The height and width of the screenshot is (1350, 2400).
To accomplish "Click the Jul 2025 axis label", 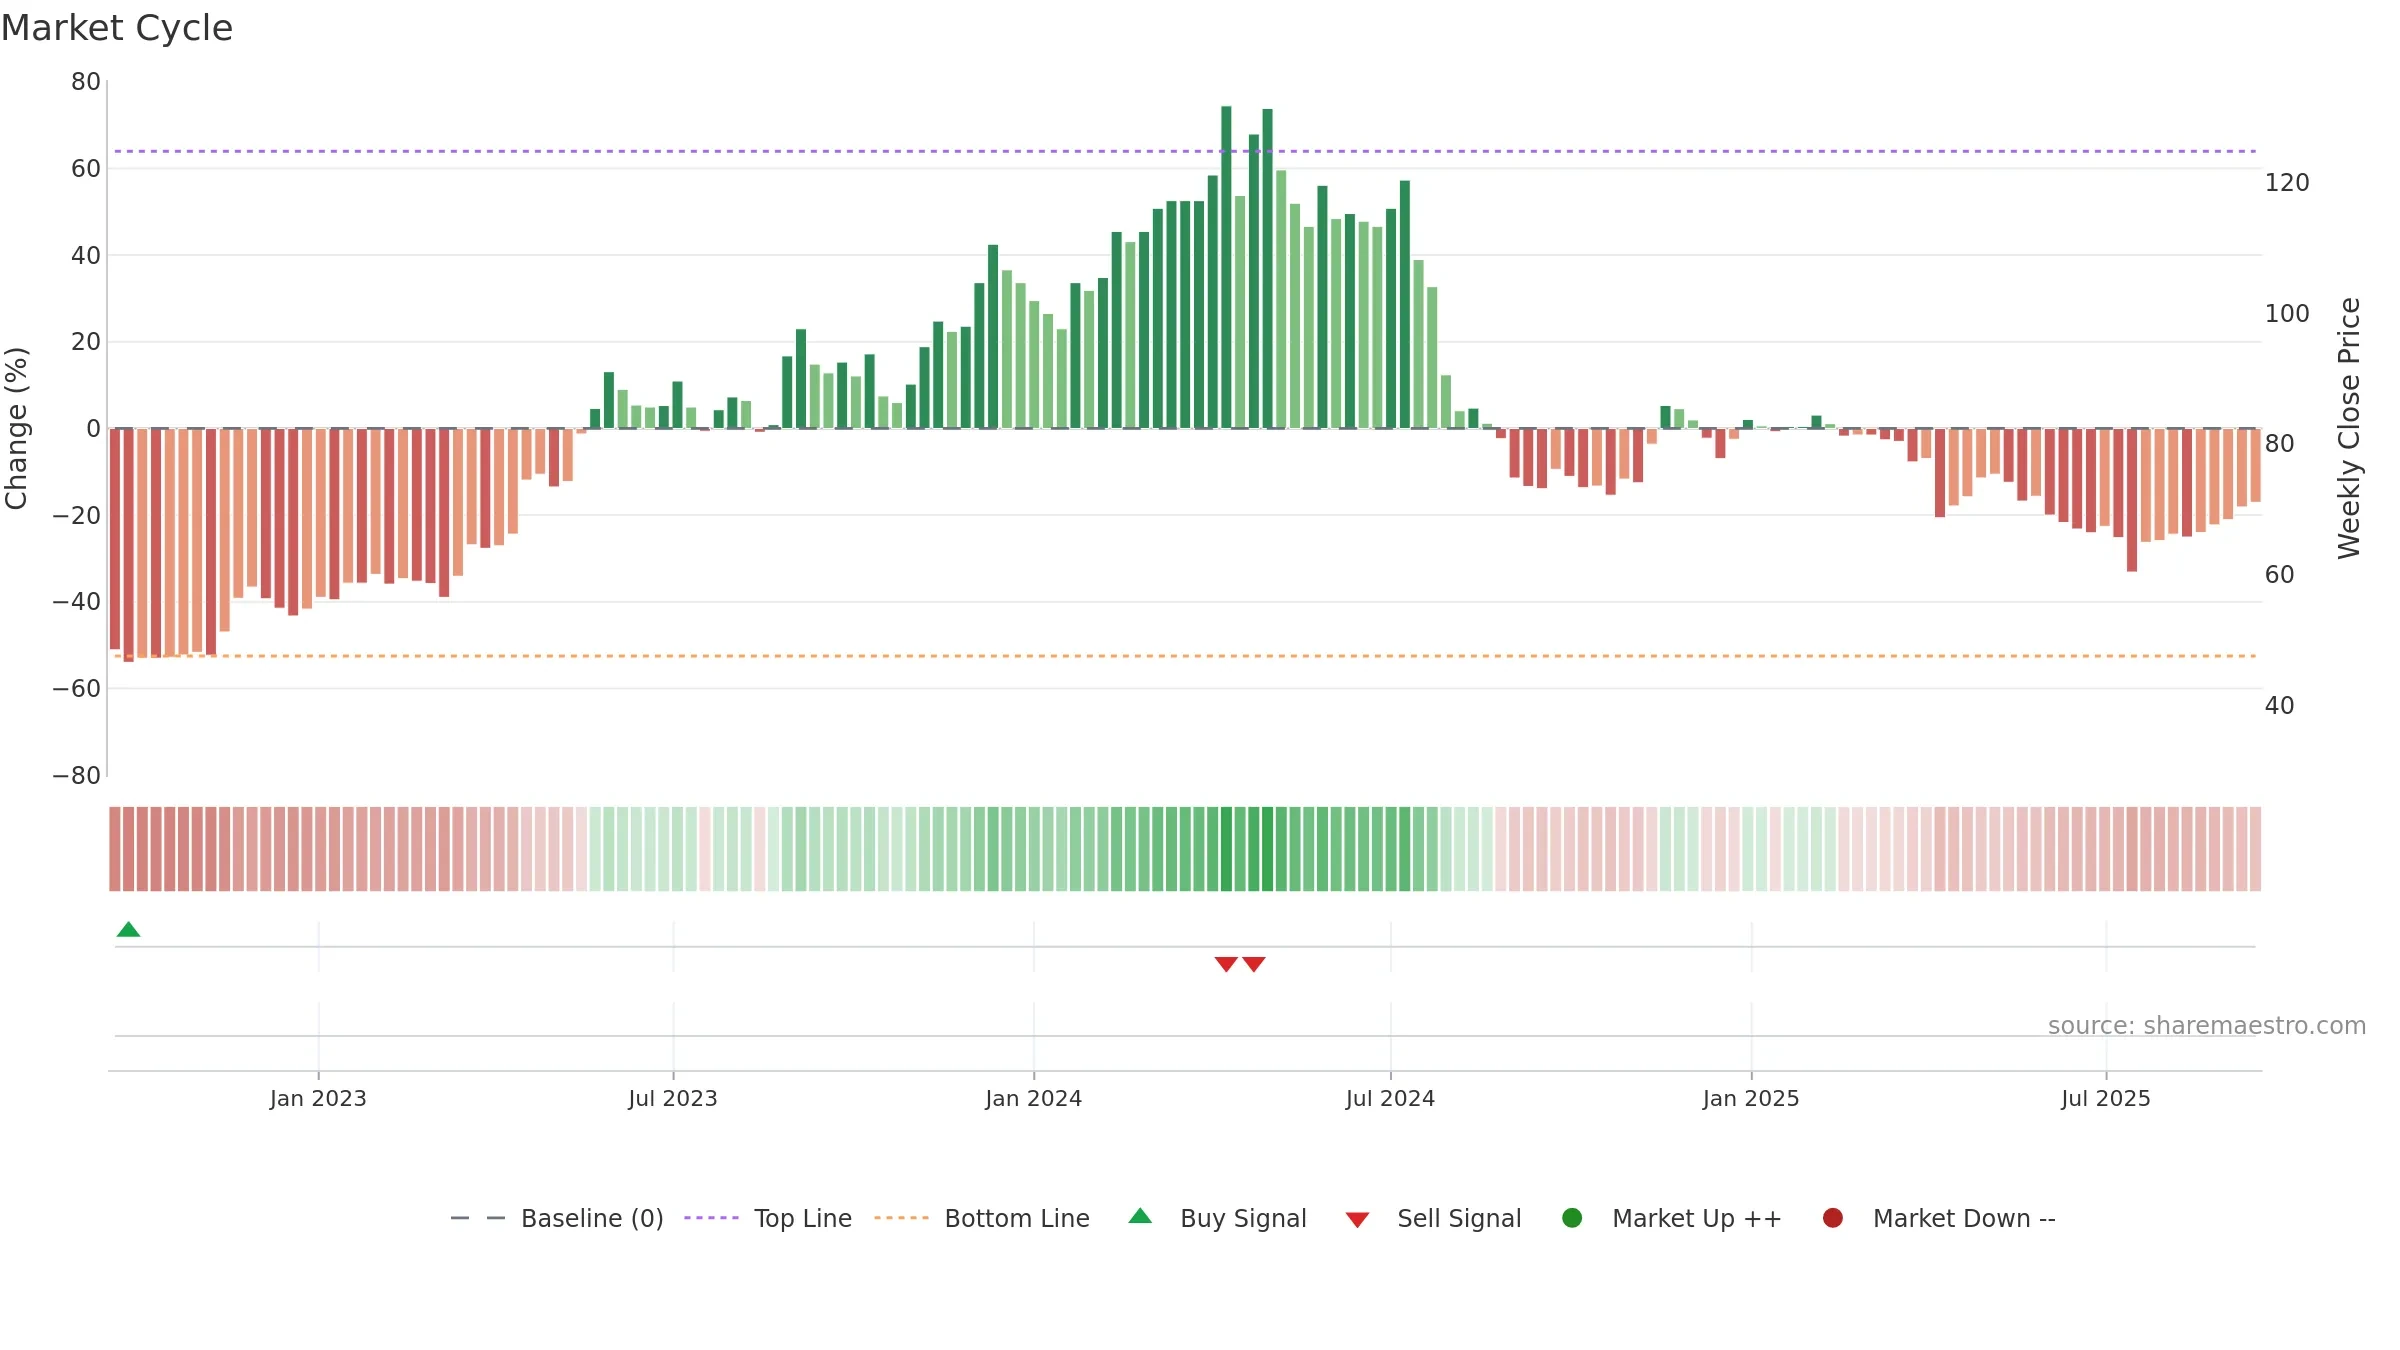I will point(2106,1099).
